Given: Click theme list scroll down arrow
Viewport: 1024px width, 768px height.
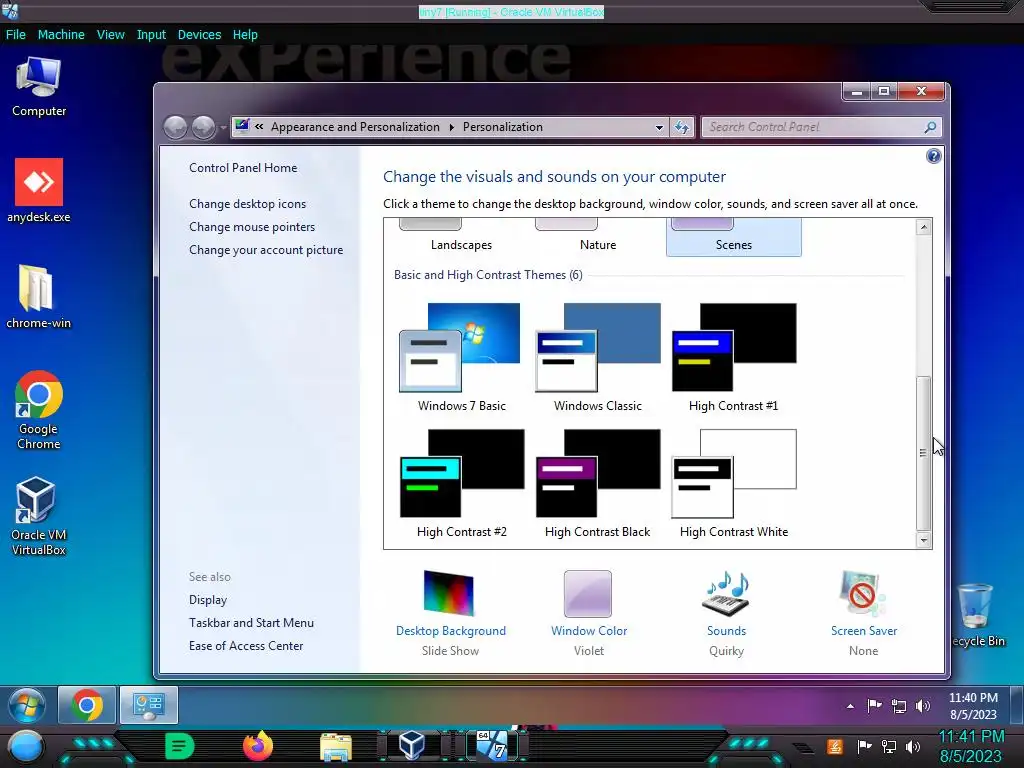Looking at the screenshot, I should (x=923, y=540).
